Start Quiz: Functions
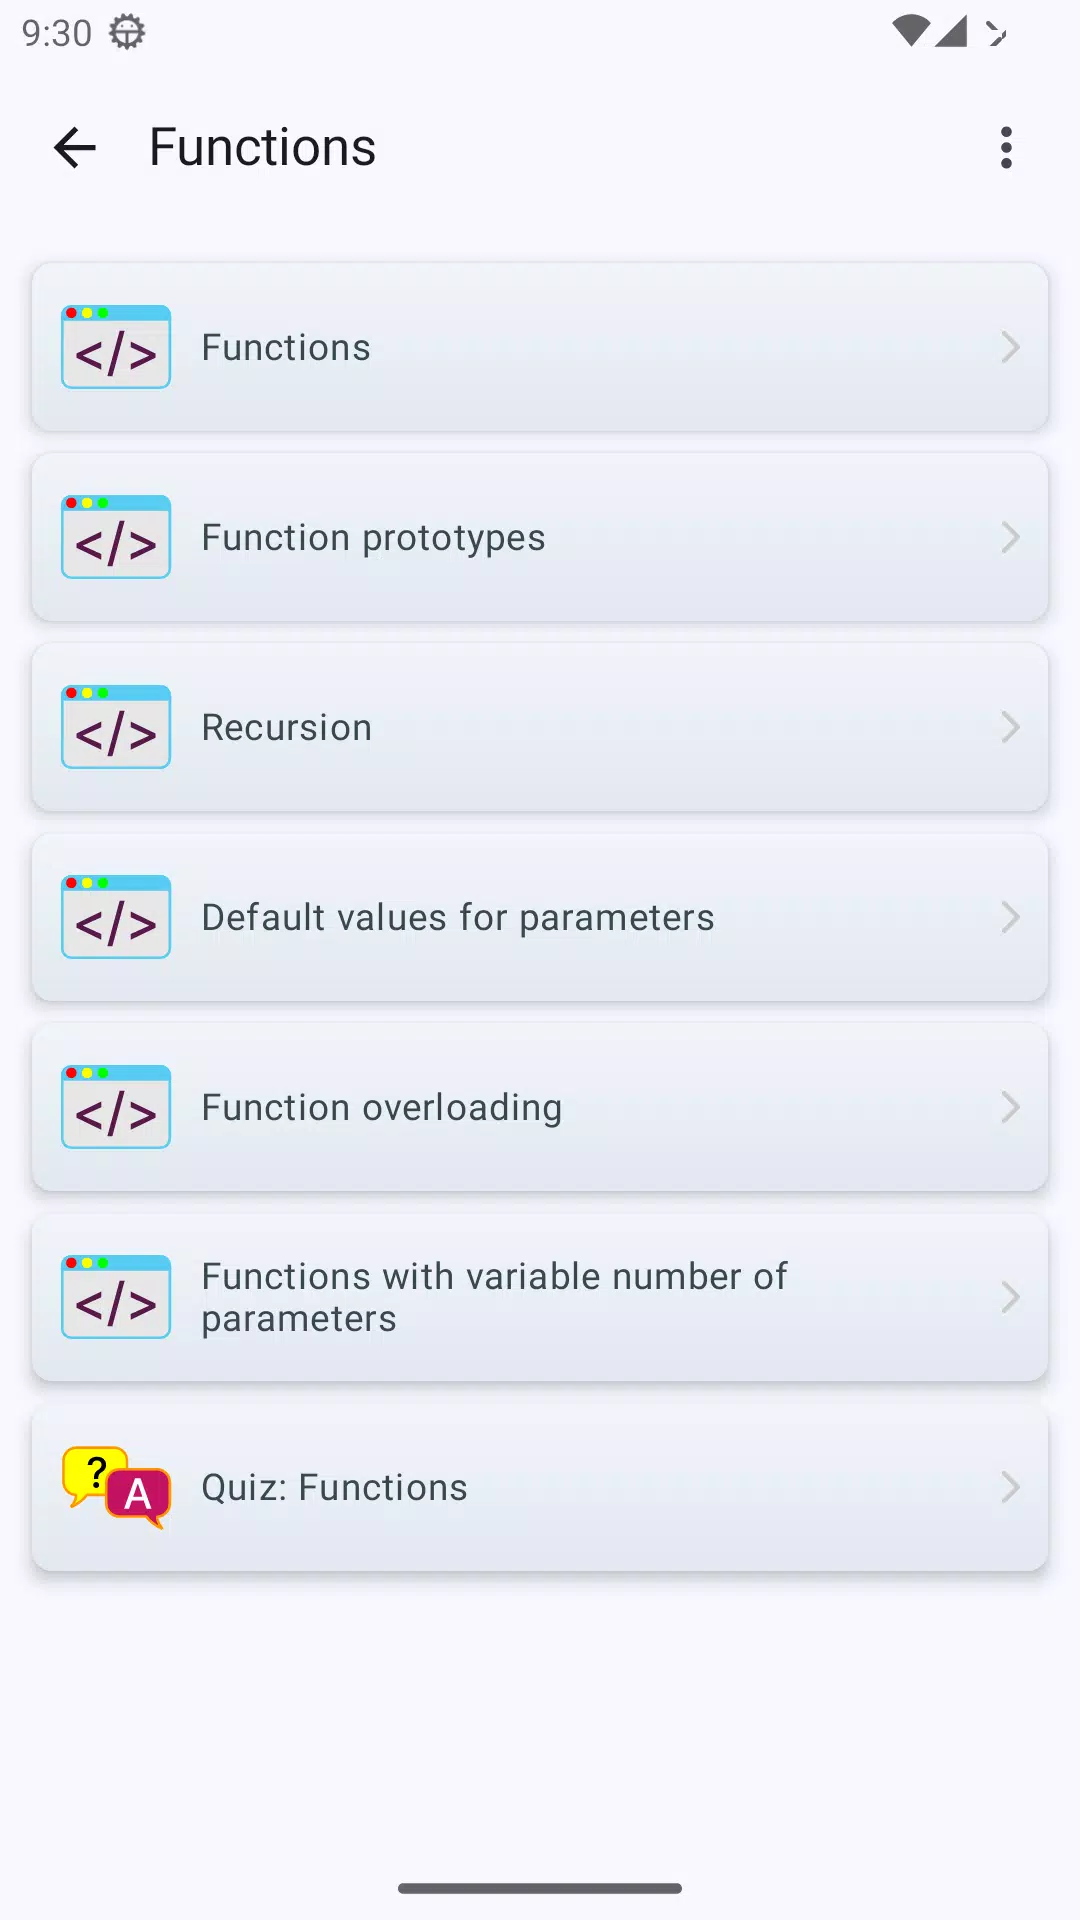Image resolution: width=1080 pixels, height=1920 pixels. pyautogui.click(x=540, y=1487)
